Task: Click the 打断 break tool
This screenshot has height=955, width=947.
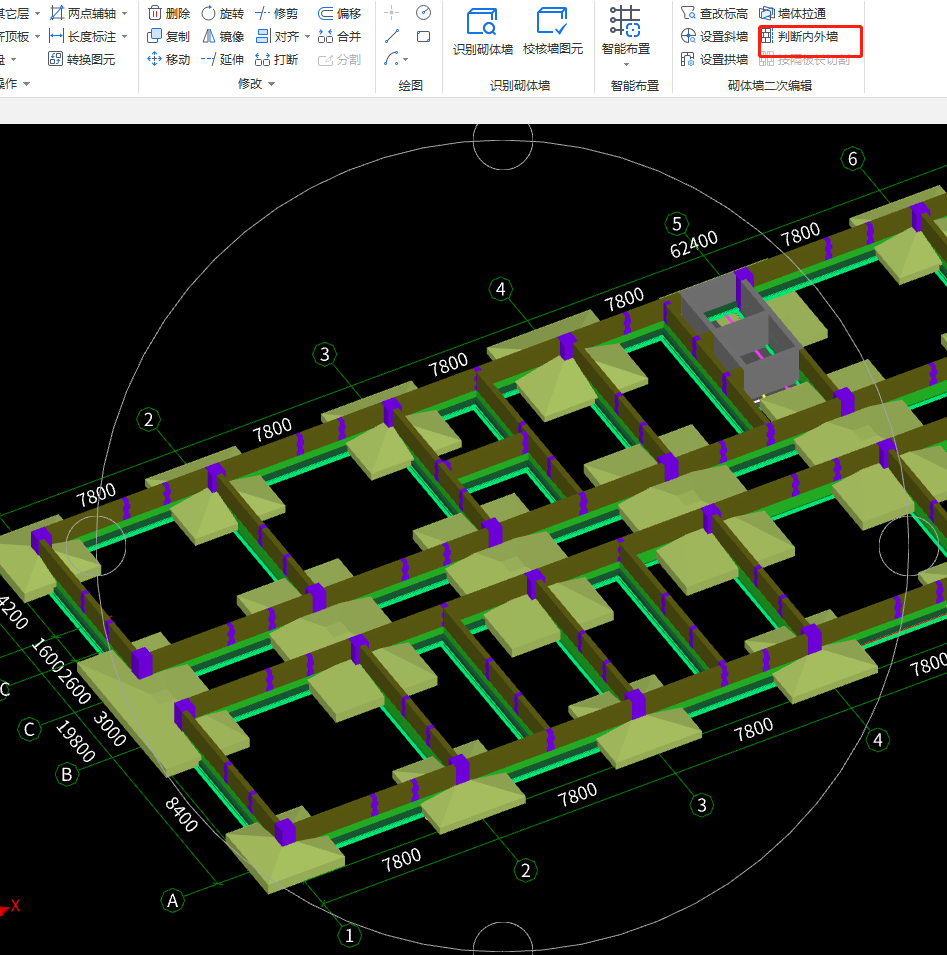Action: pos(276,59)
